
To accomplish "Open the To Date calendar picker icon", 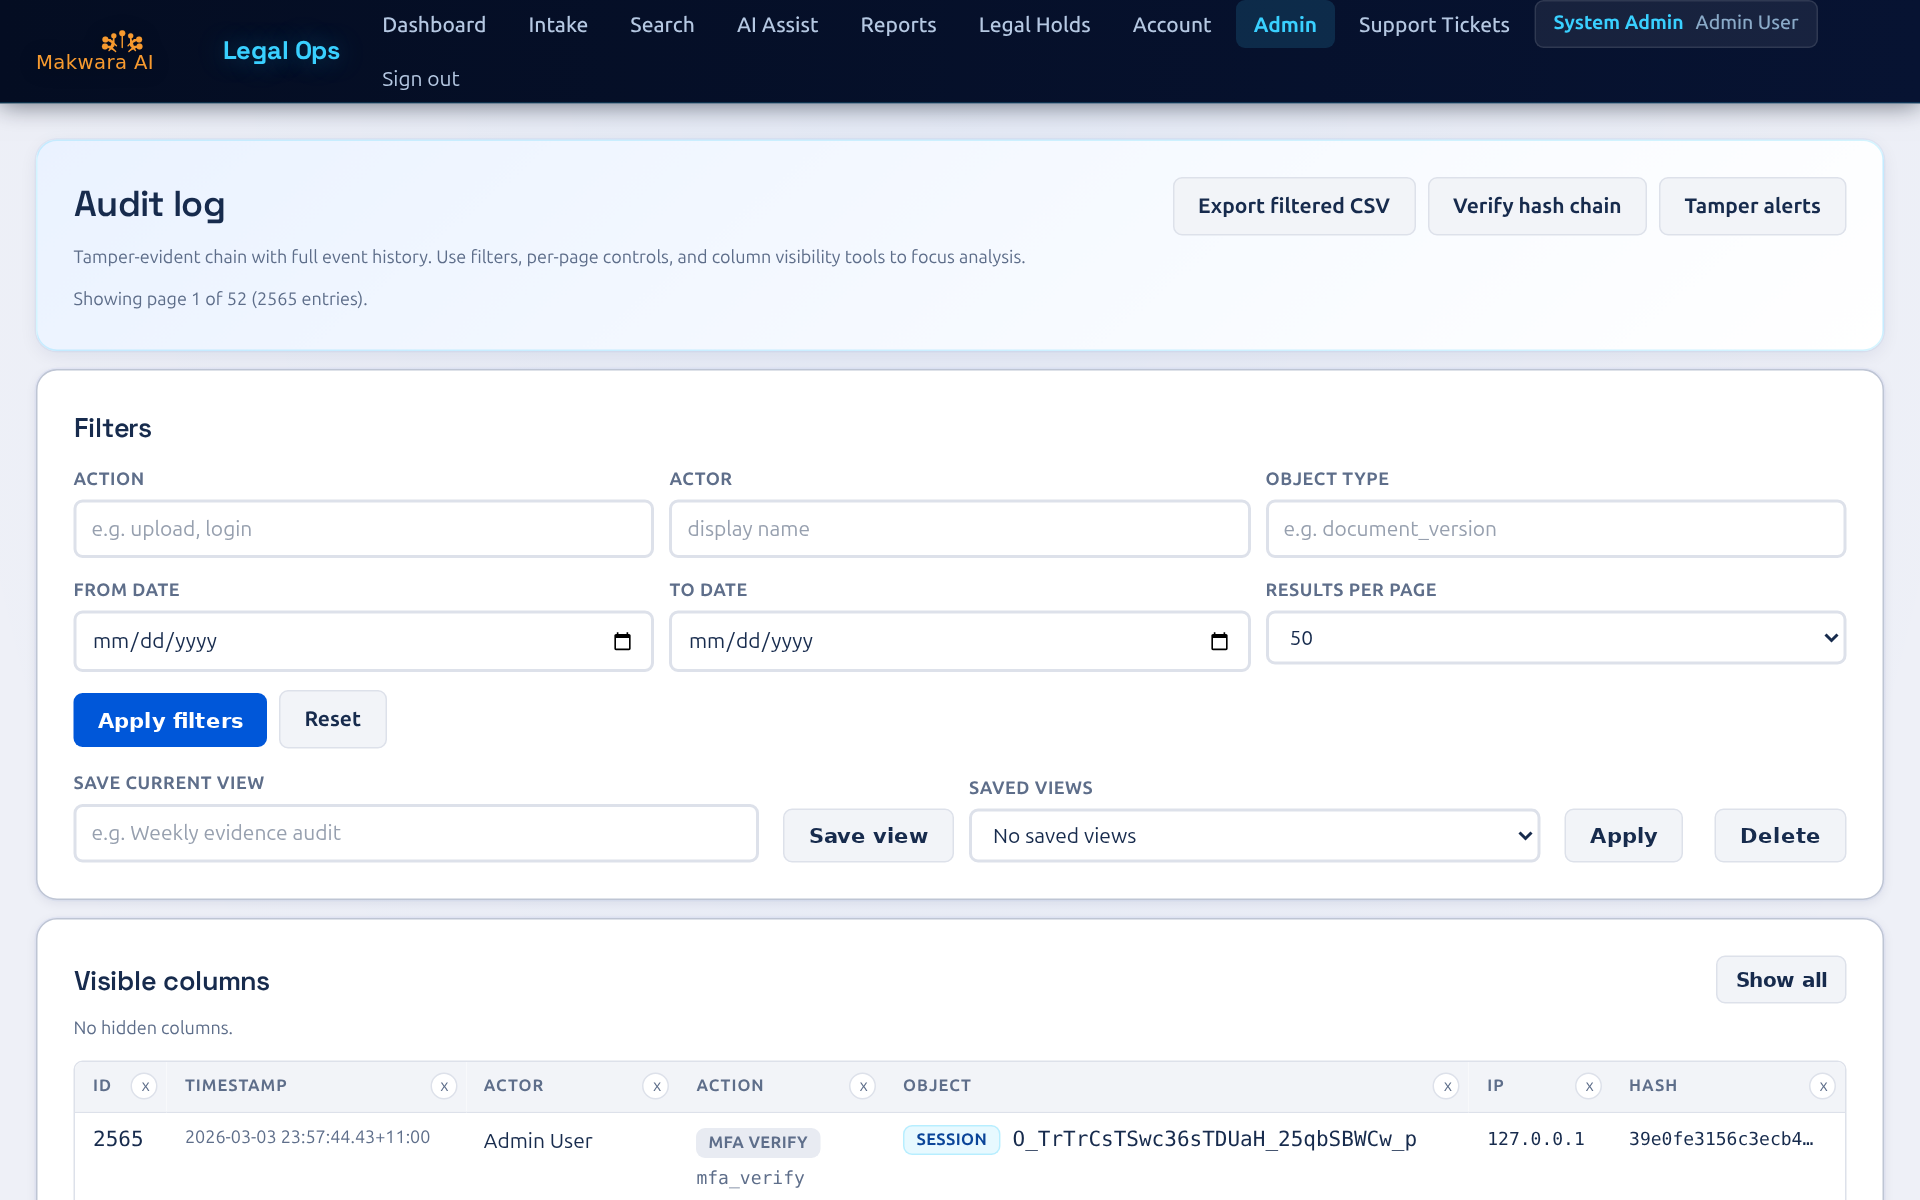I will [1219, 641].
